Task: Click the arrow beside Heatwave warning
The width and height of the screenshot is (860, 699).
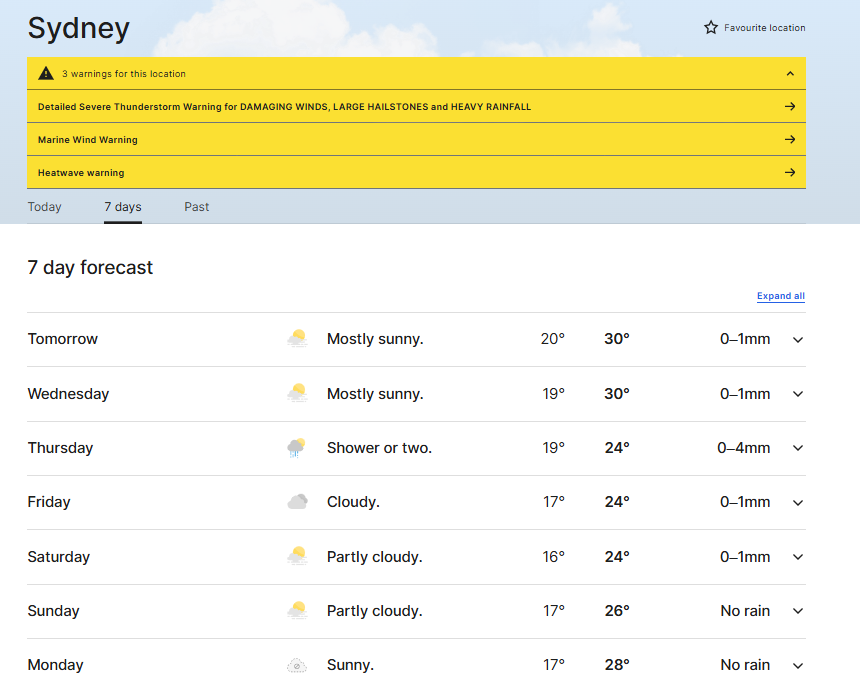Action: [x=790, y=173]
